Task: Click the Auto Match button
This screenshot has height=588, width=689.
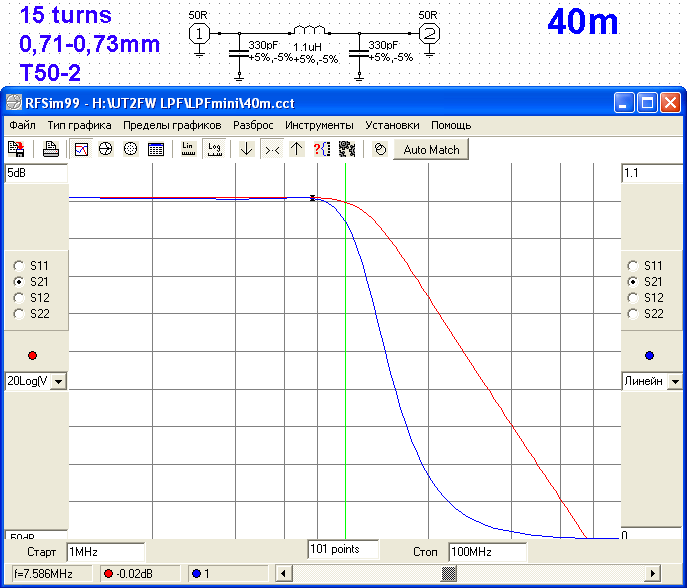Action: [431, 149]
